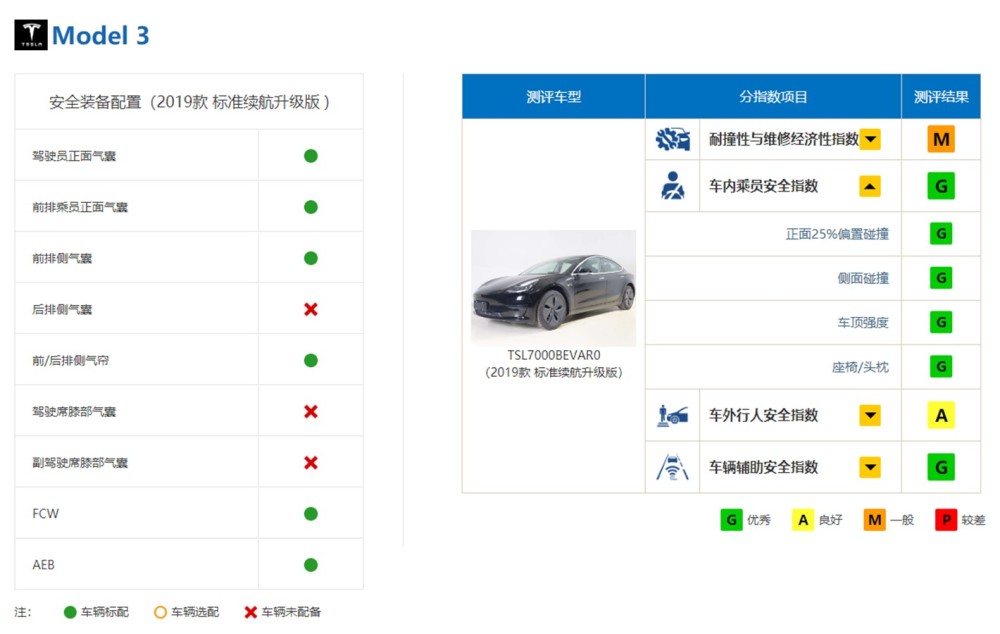Click green dot for 前排乘员正面气囊
The height and width of the screenshot is (634, 1000).
[x=311, y=207]
